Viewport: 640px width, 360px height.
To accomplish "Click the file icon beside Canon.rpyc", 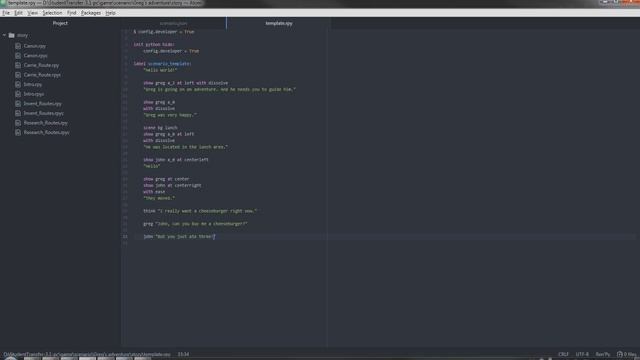I will pyautogui.click(x=18, y=56).
